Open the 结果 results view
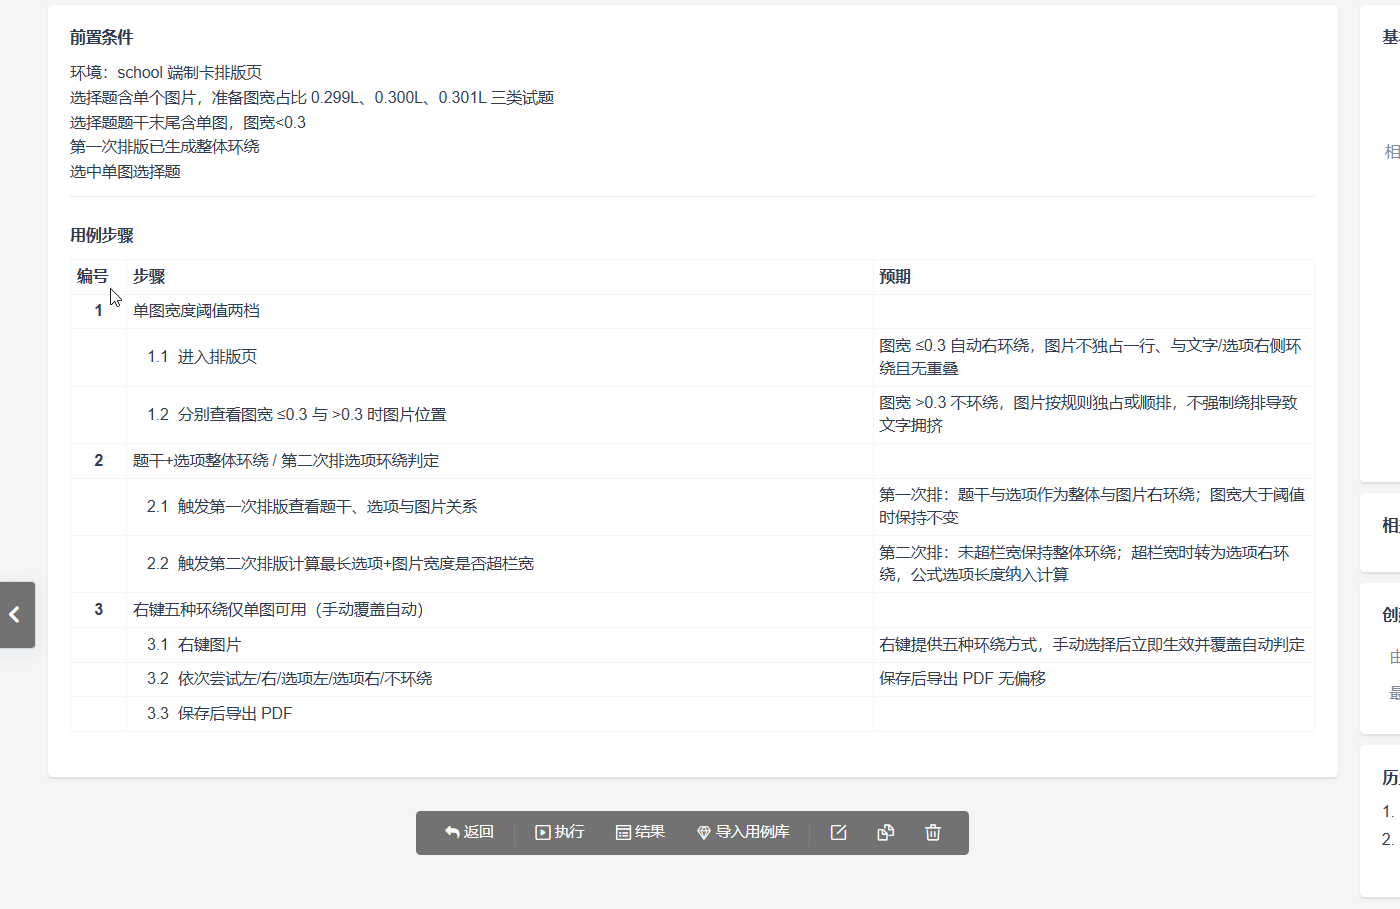The width and height of the screenshot is (1400, 909). pyautogui.click(x=640, y=832)
